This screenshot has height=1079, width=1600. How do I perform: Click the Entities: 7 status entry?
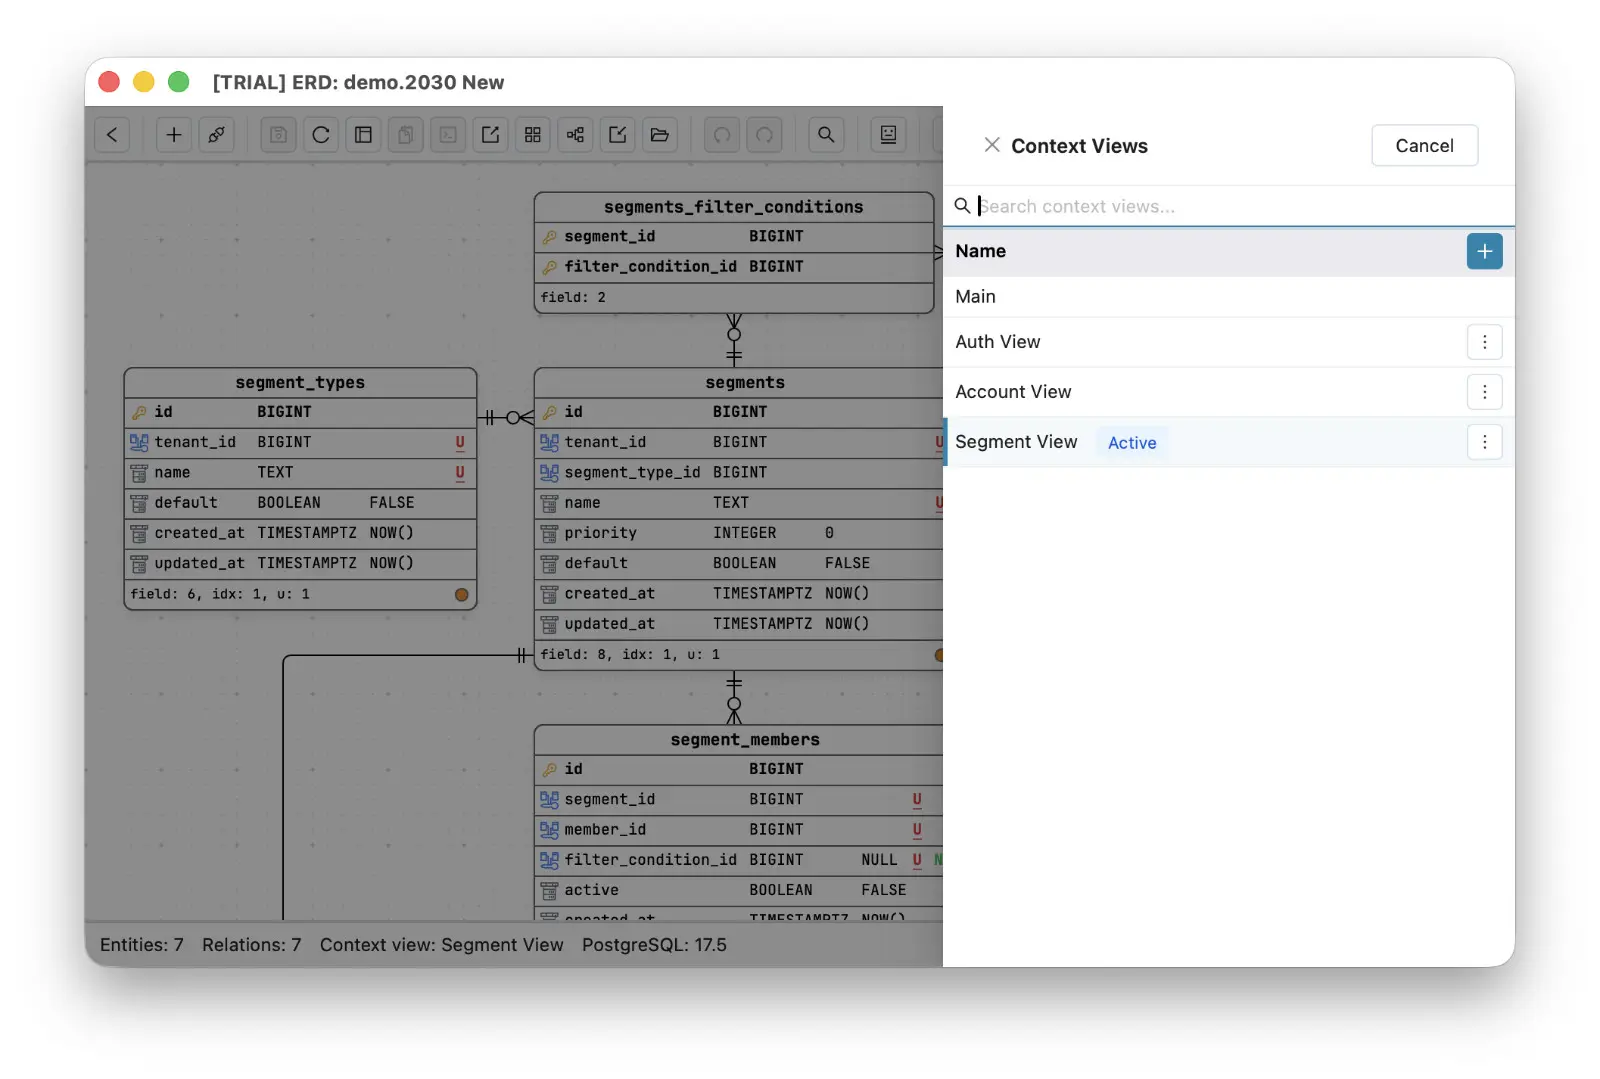[x=142, y=945]
